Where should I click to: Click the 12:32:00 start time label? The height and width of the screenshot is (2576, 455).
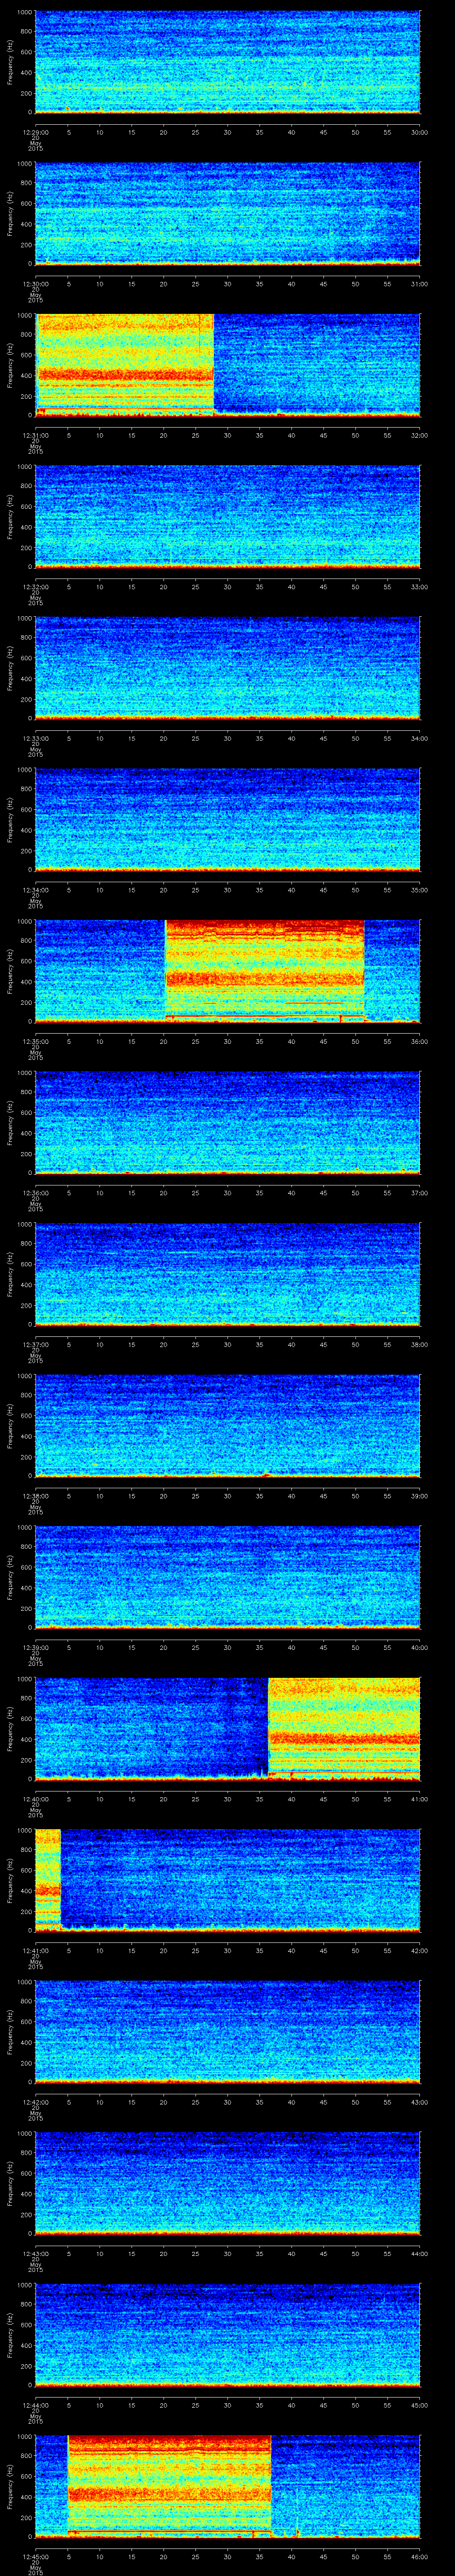35,587
